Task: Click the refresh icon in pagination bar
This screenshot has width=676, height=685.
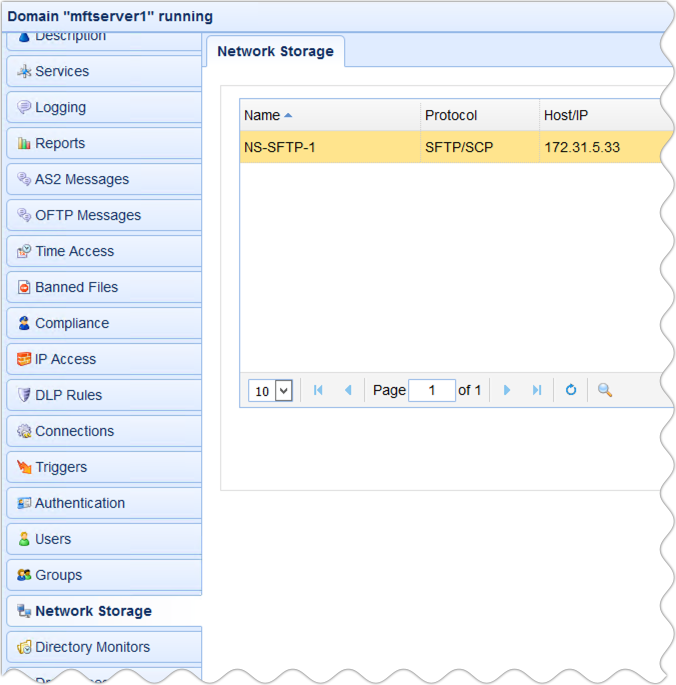Action: [x=571, y=391]
